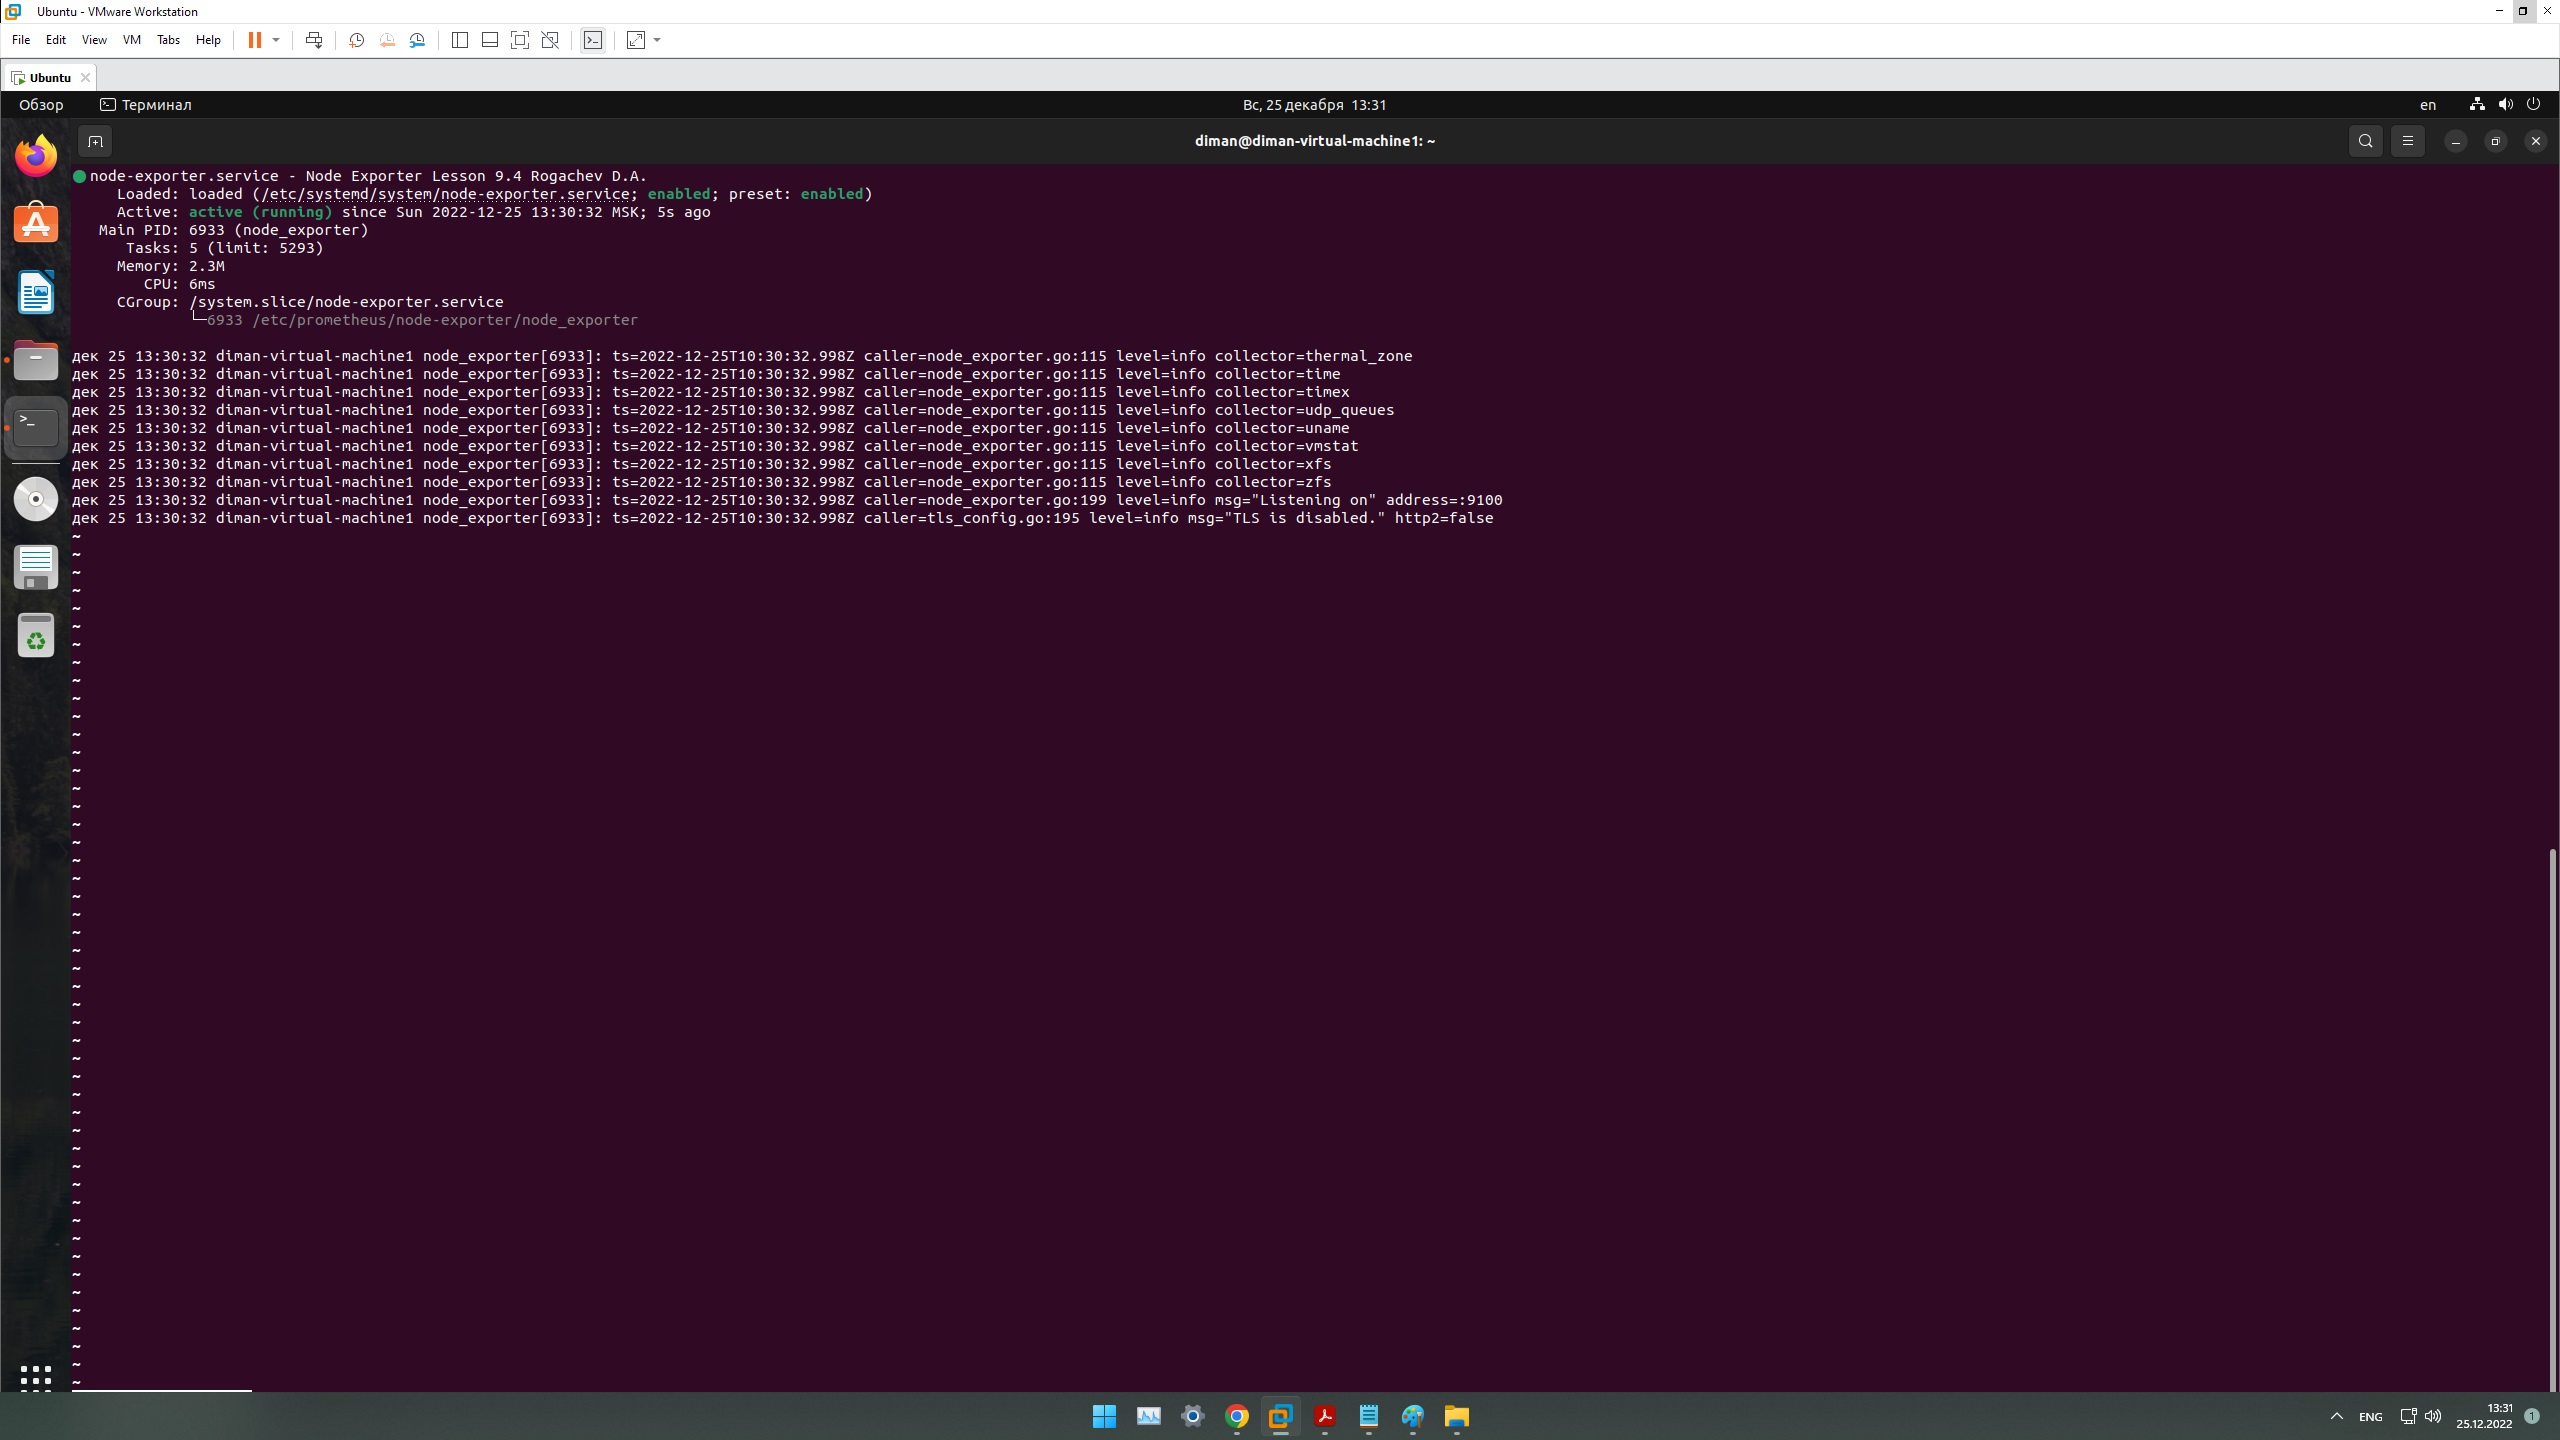Open the Snapshot Manager in VMware toolbar
This screenshot has width=2560, height=1440.
pyautogui.click(x=418, y=40)
